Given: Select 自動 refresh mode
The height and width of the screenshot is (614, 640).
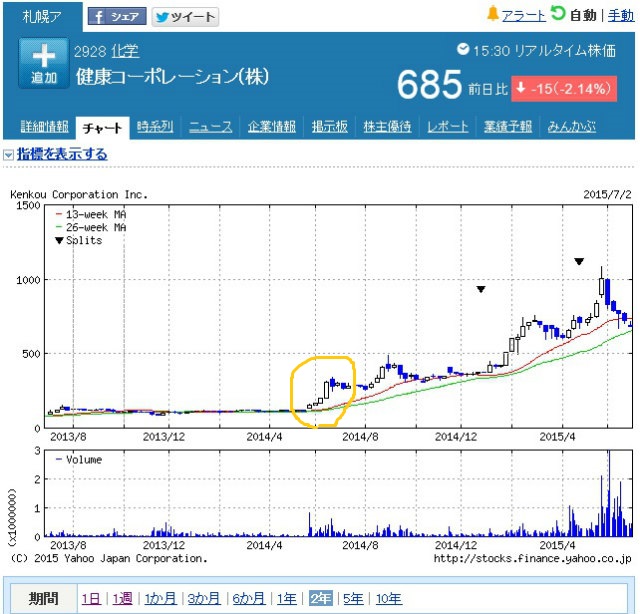Looking at the screenshot, I should (x=583, y=16).
